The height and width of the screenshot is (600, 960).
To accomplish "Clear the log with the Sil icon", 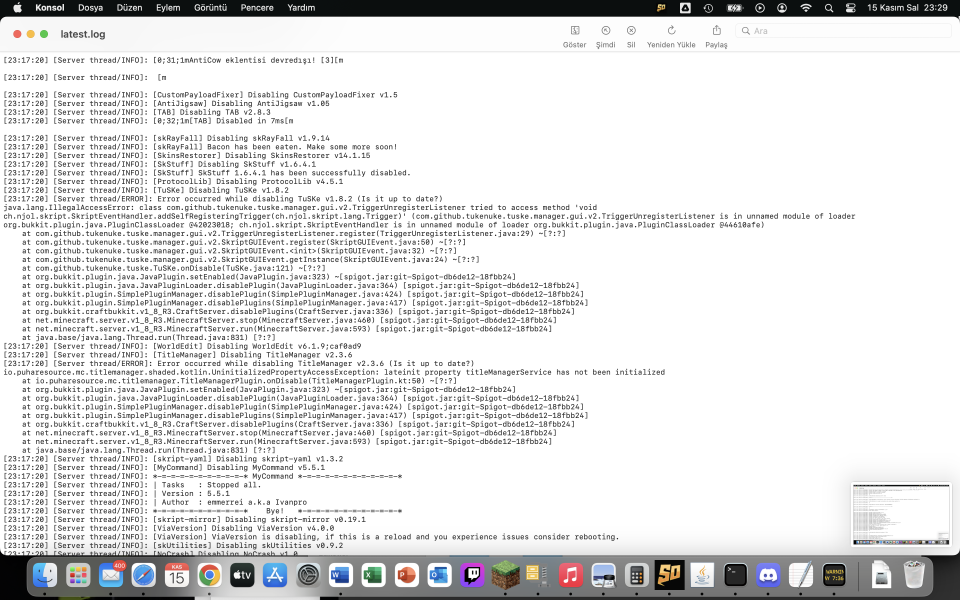I will click(631, 31).
